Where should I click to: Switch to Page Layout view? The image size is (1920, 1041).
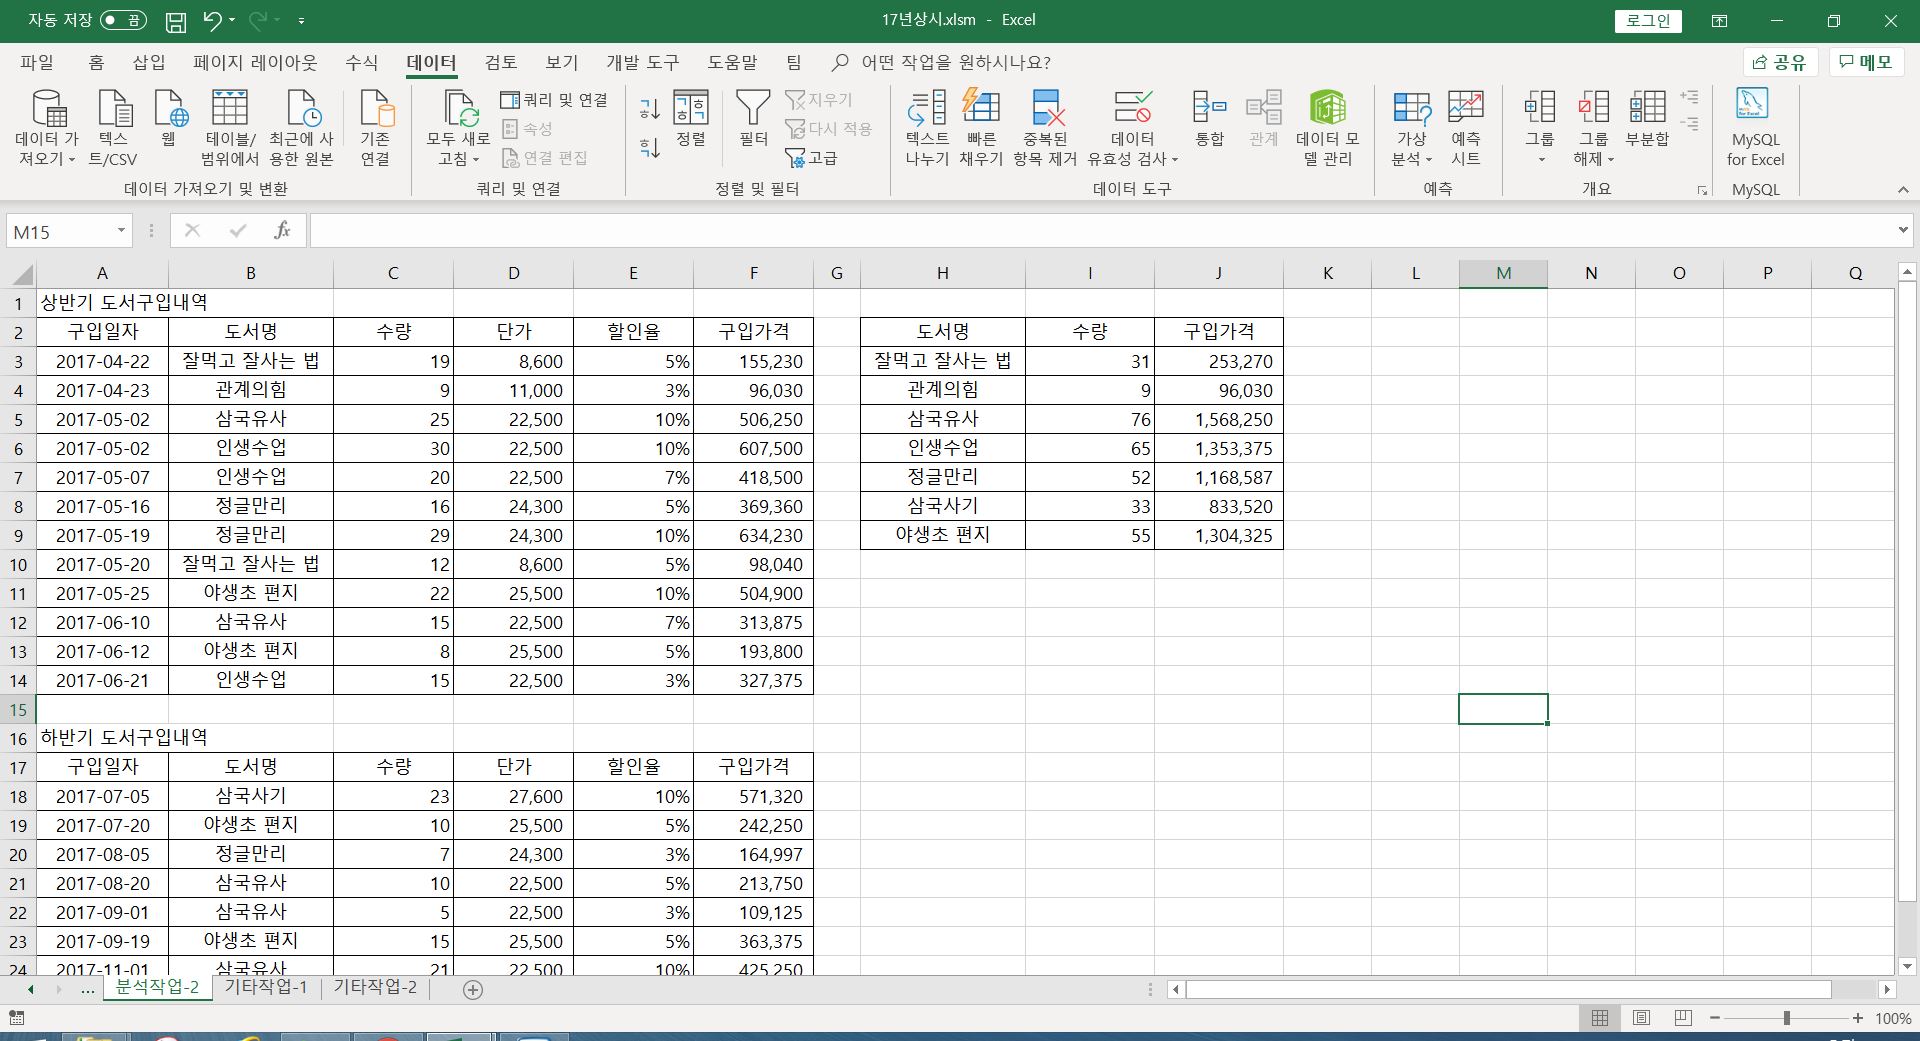point(1641,1018)
